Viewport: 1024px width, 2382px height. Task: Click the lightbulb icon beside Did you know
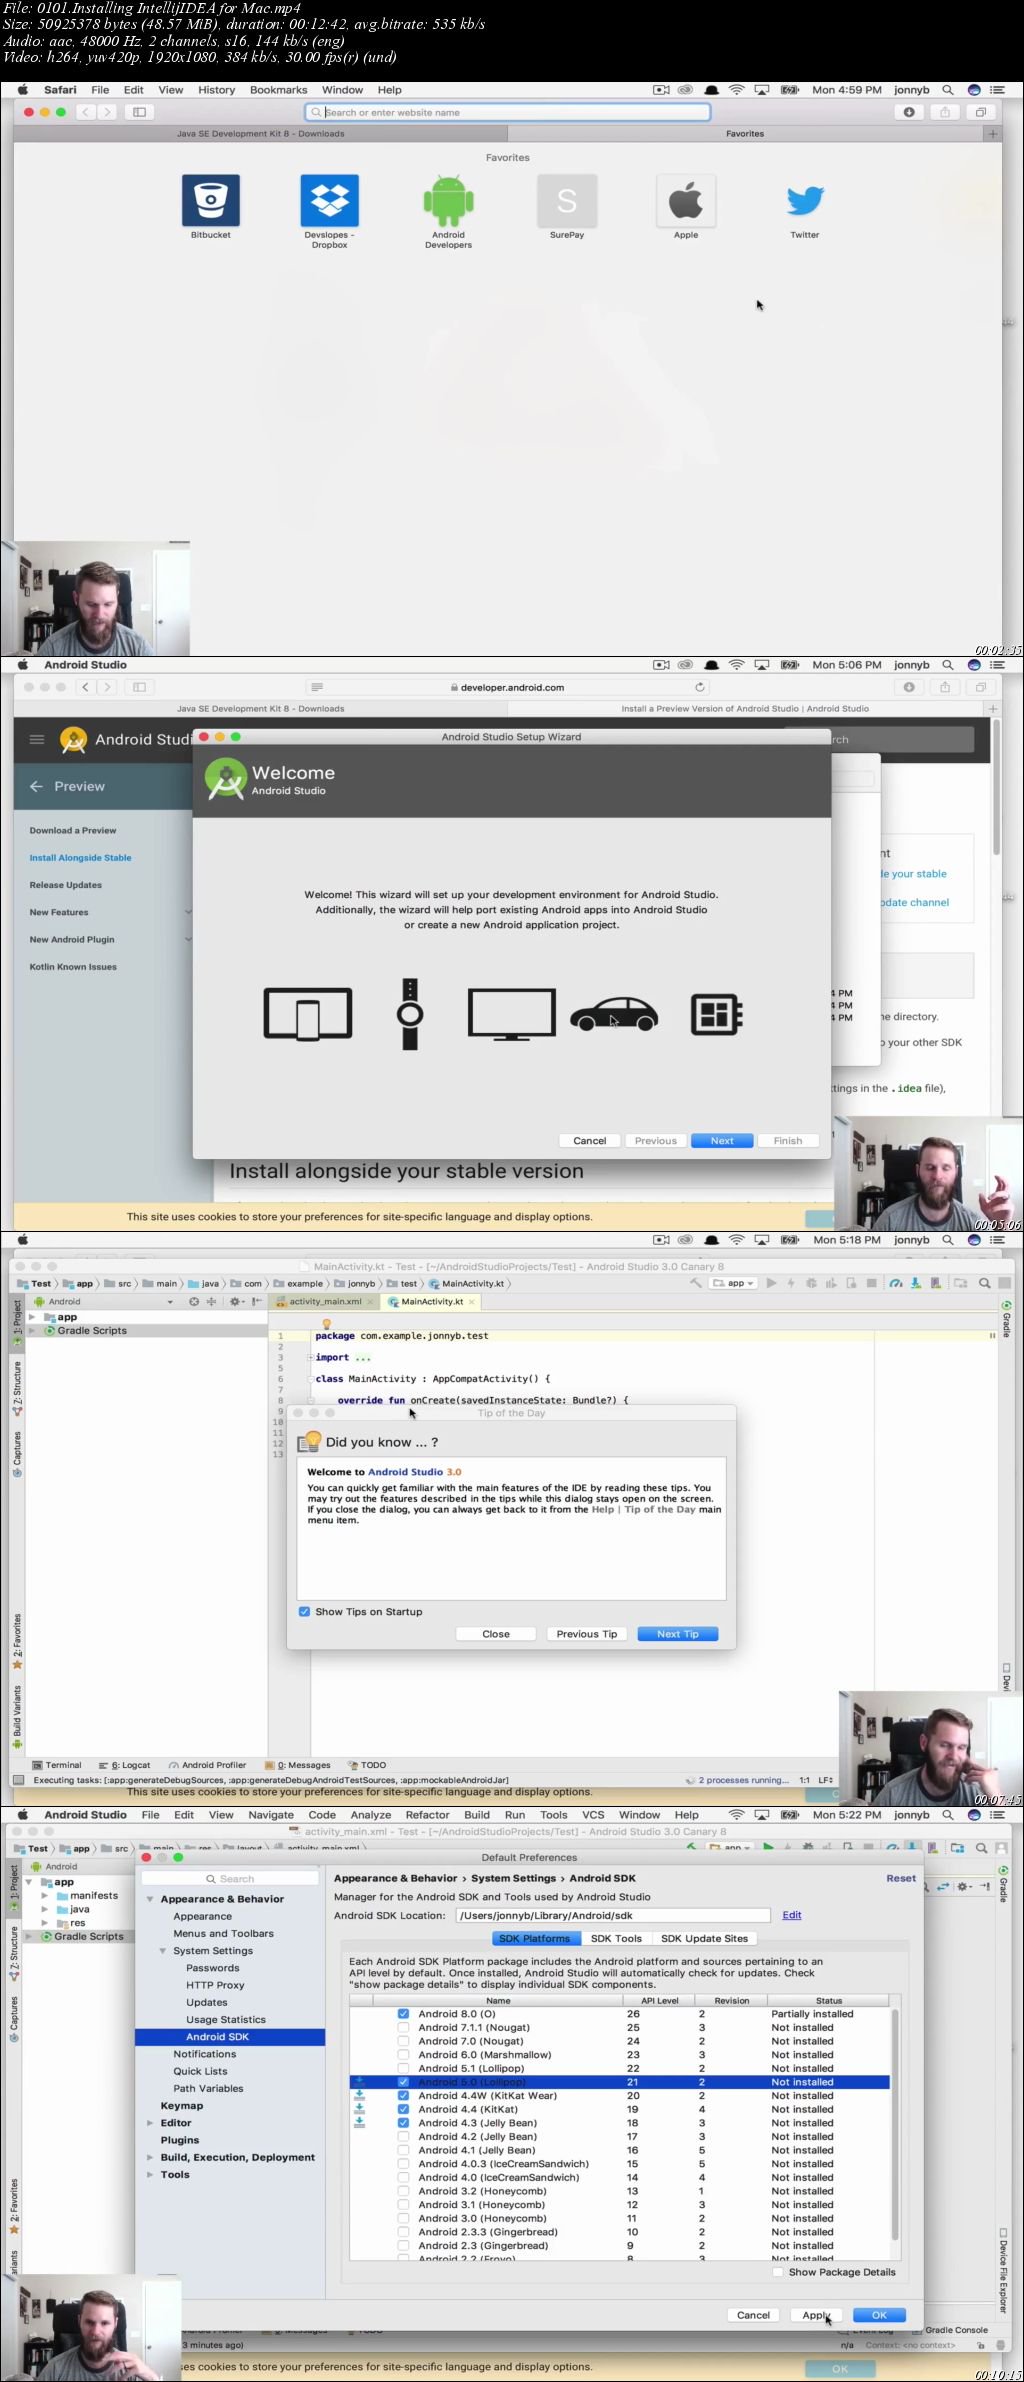coord(310,1441)
